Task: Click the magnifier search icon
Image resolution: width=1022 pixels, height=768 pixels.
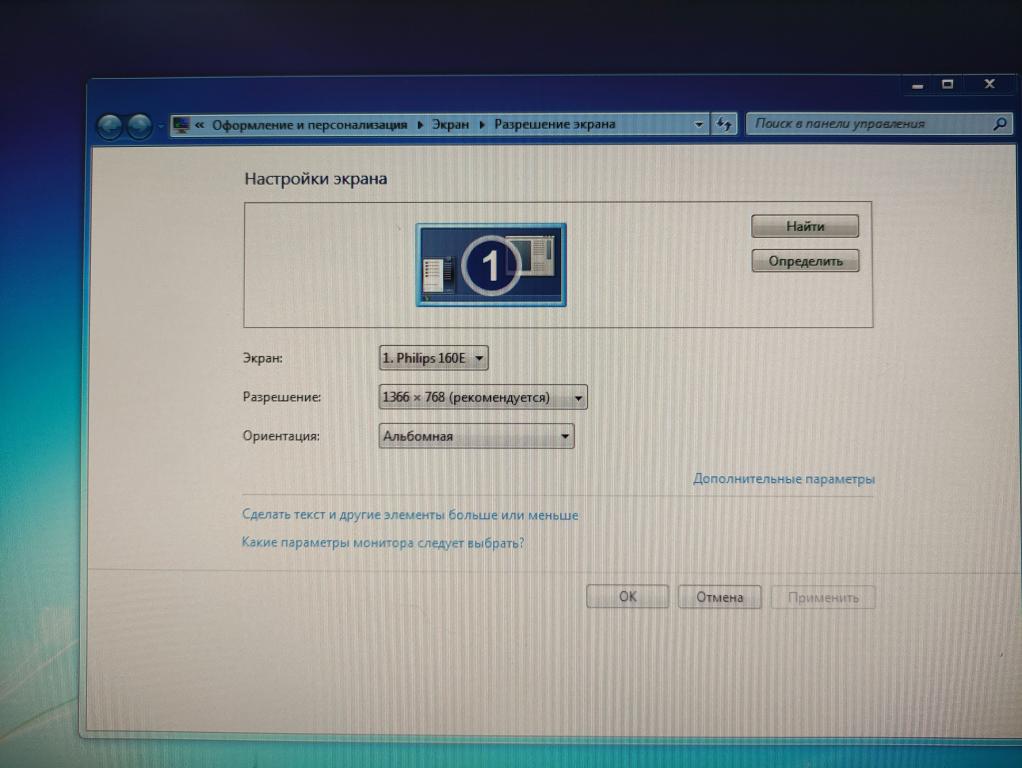Action: (1000, 123)
